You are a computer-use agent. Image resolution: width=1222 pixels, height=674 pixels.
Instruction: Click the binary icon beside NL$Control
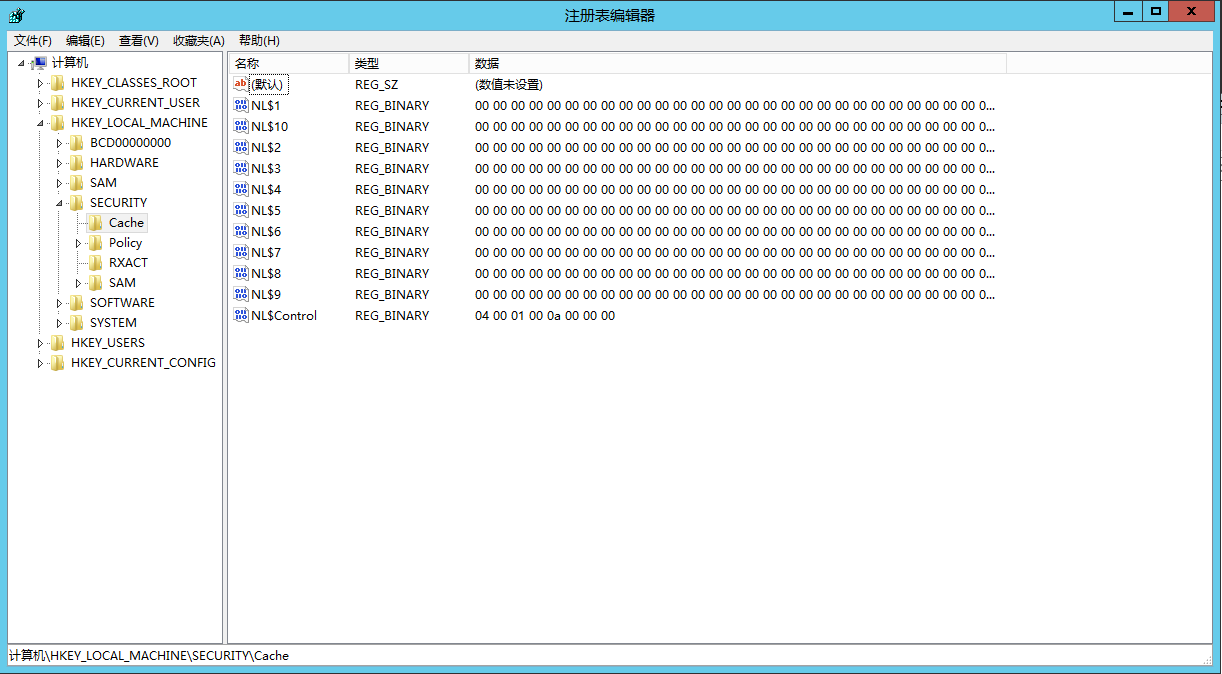coord(241,315)
